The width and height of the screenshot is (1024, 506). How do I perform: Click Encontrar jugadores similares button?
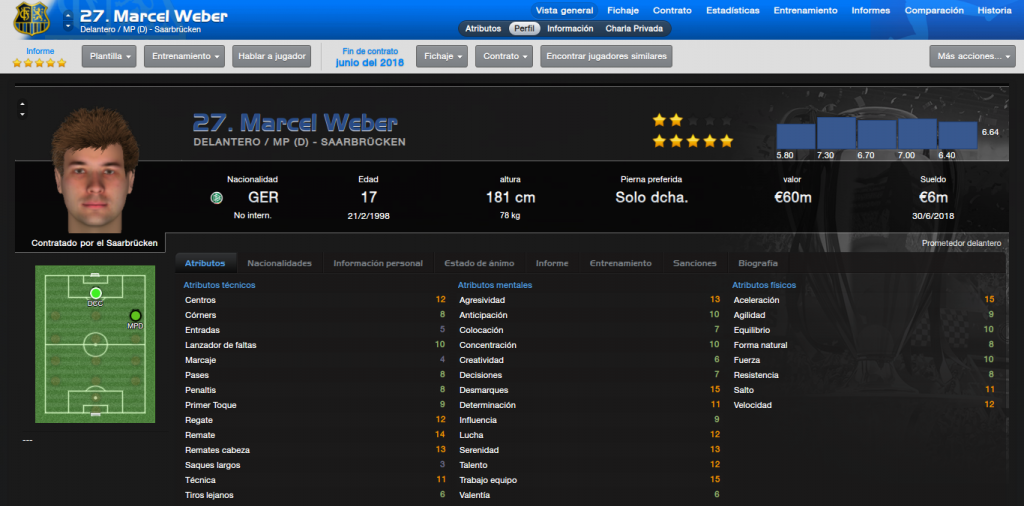point(606,56)
